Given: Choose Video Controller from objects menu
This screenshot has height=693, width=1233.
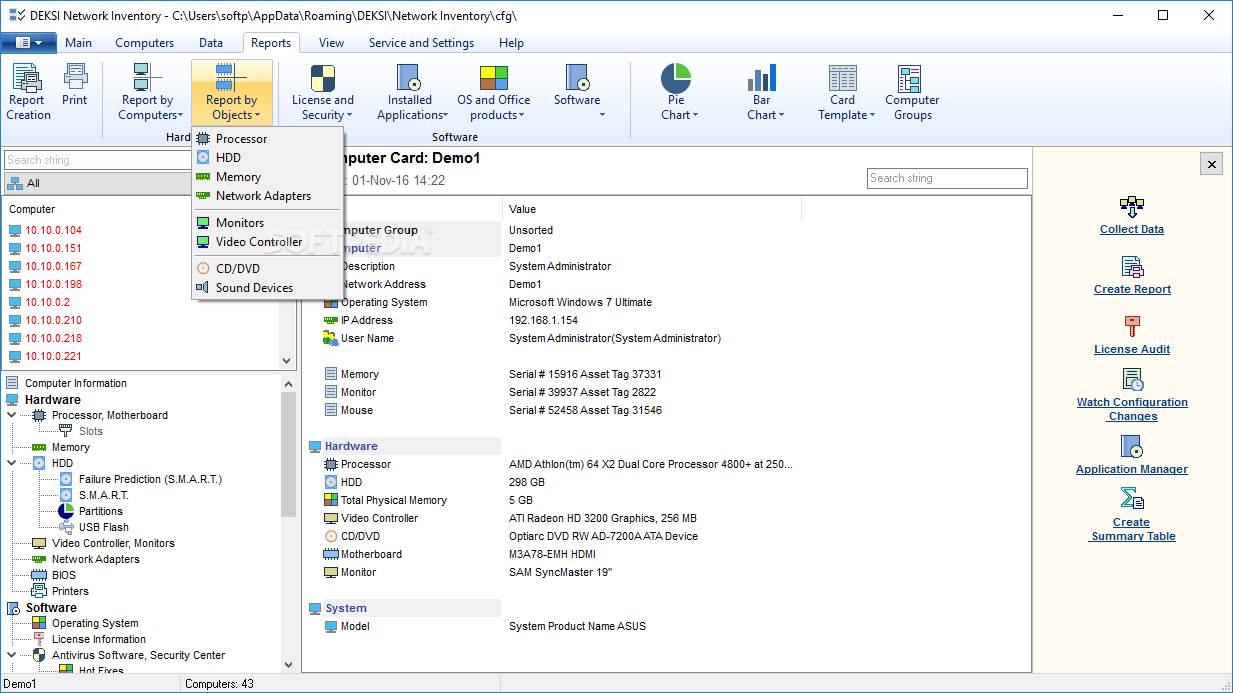Looking at the screenshot, I should coord(268,242).
